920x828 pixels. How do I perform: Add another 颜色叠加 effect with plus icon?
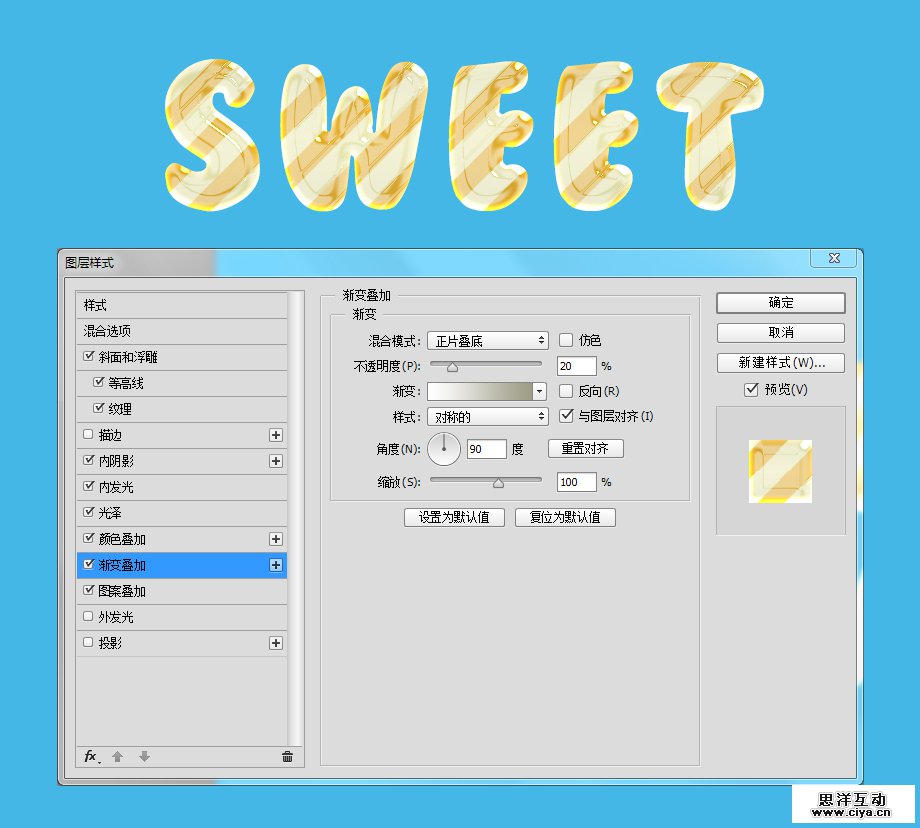[x=276, y=539]
